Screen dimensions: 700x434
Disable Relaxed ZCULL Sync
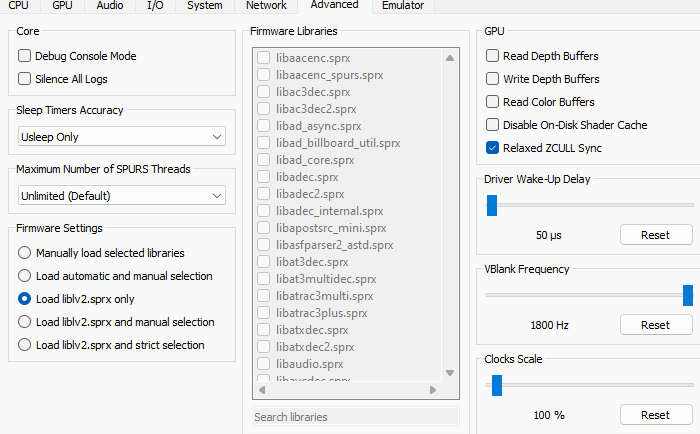(492, 148)
